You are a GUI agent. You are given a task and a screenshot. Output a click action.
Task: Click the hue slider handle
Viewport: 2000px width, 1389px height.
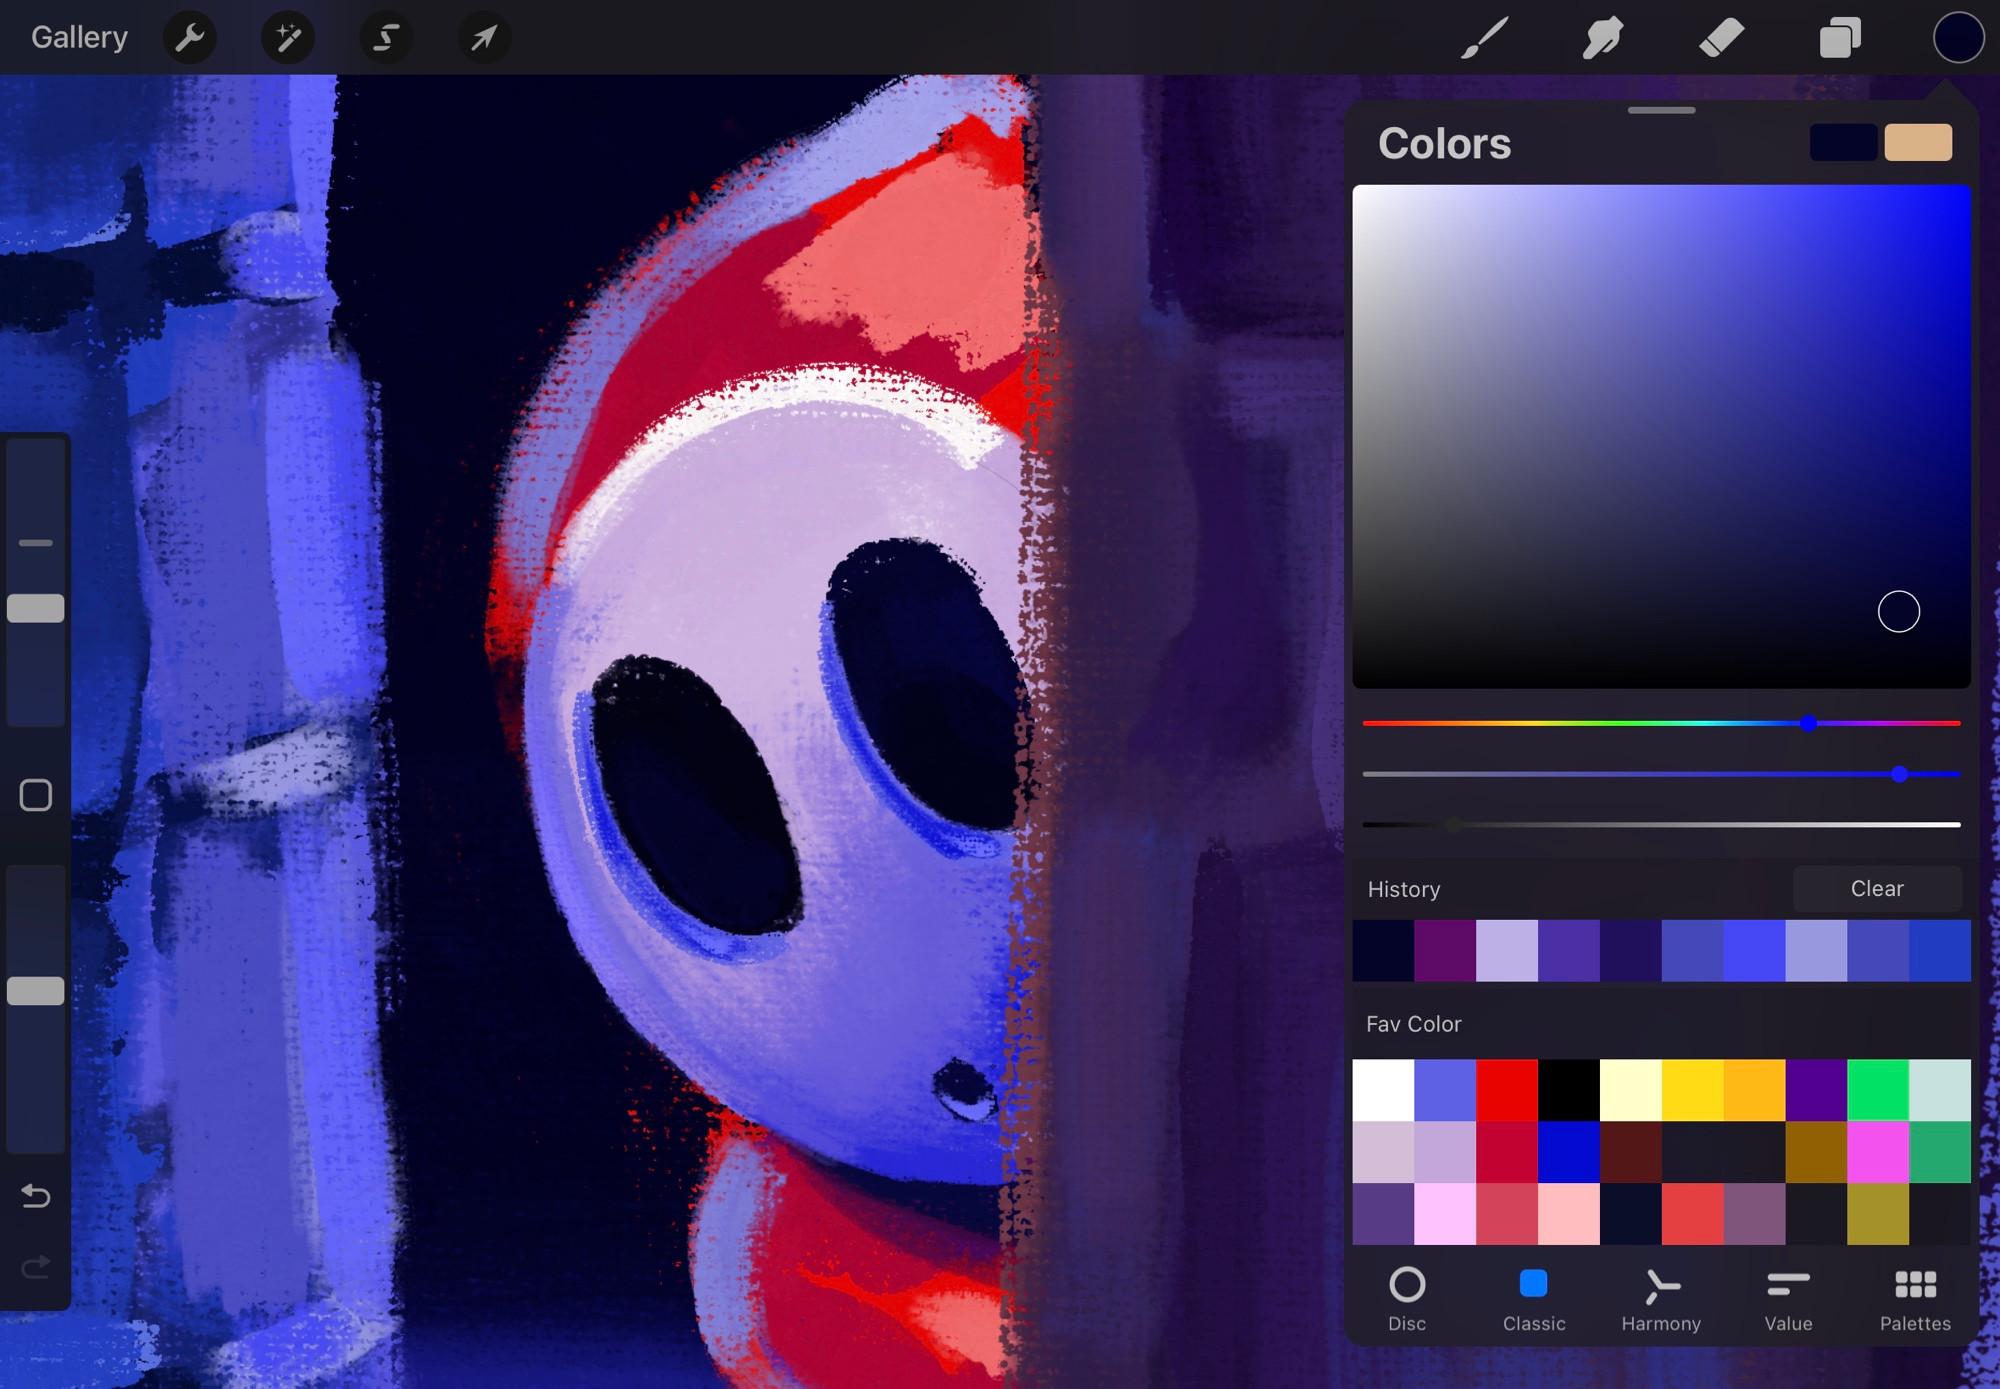[1808, 723]
